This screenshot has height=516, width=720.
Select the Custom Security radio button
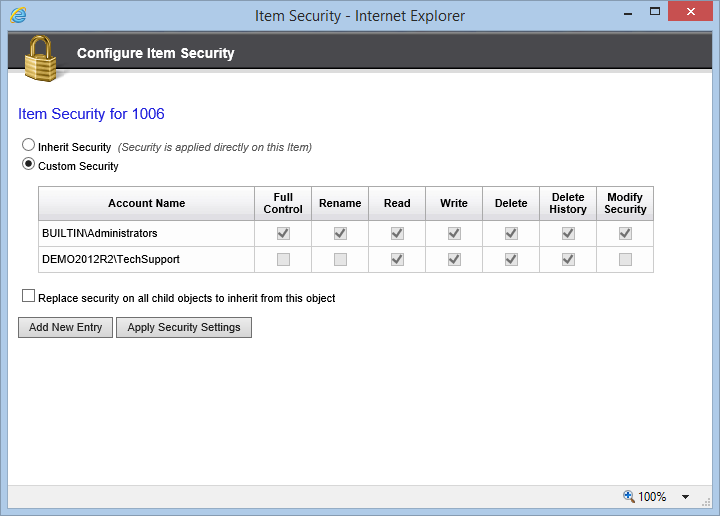coord(28,164)
